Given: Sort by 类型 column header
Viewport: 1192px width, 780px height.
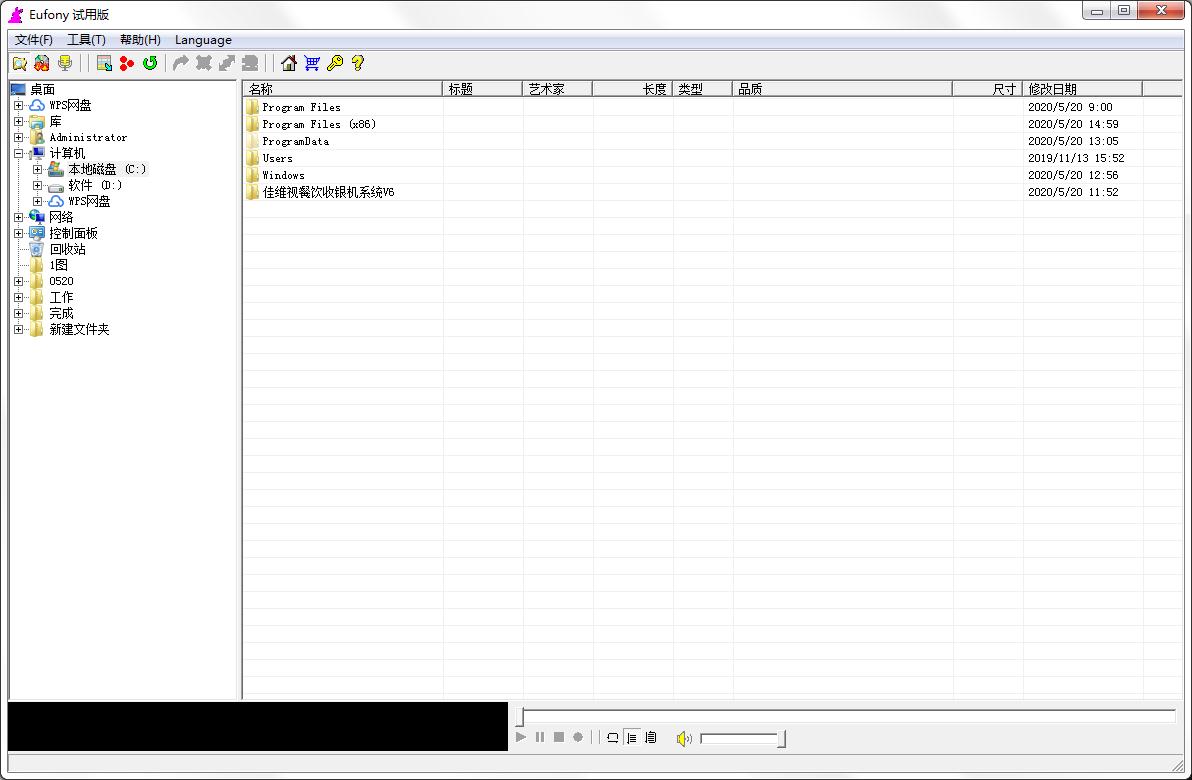Looking at the screenshot, I should (x=702, y=89).
